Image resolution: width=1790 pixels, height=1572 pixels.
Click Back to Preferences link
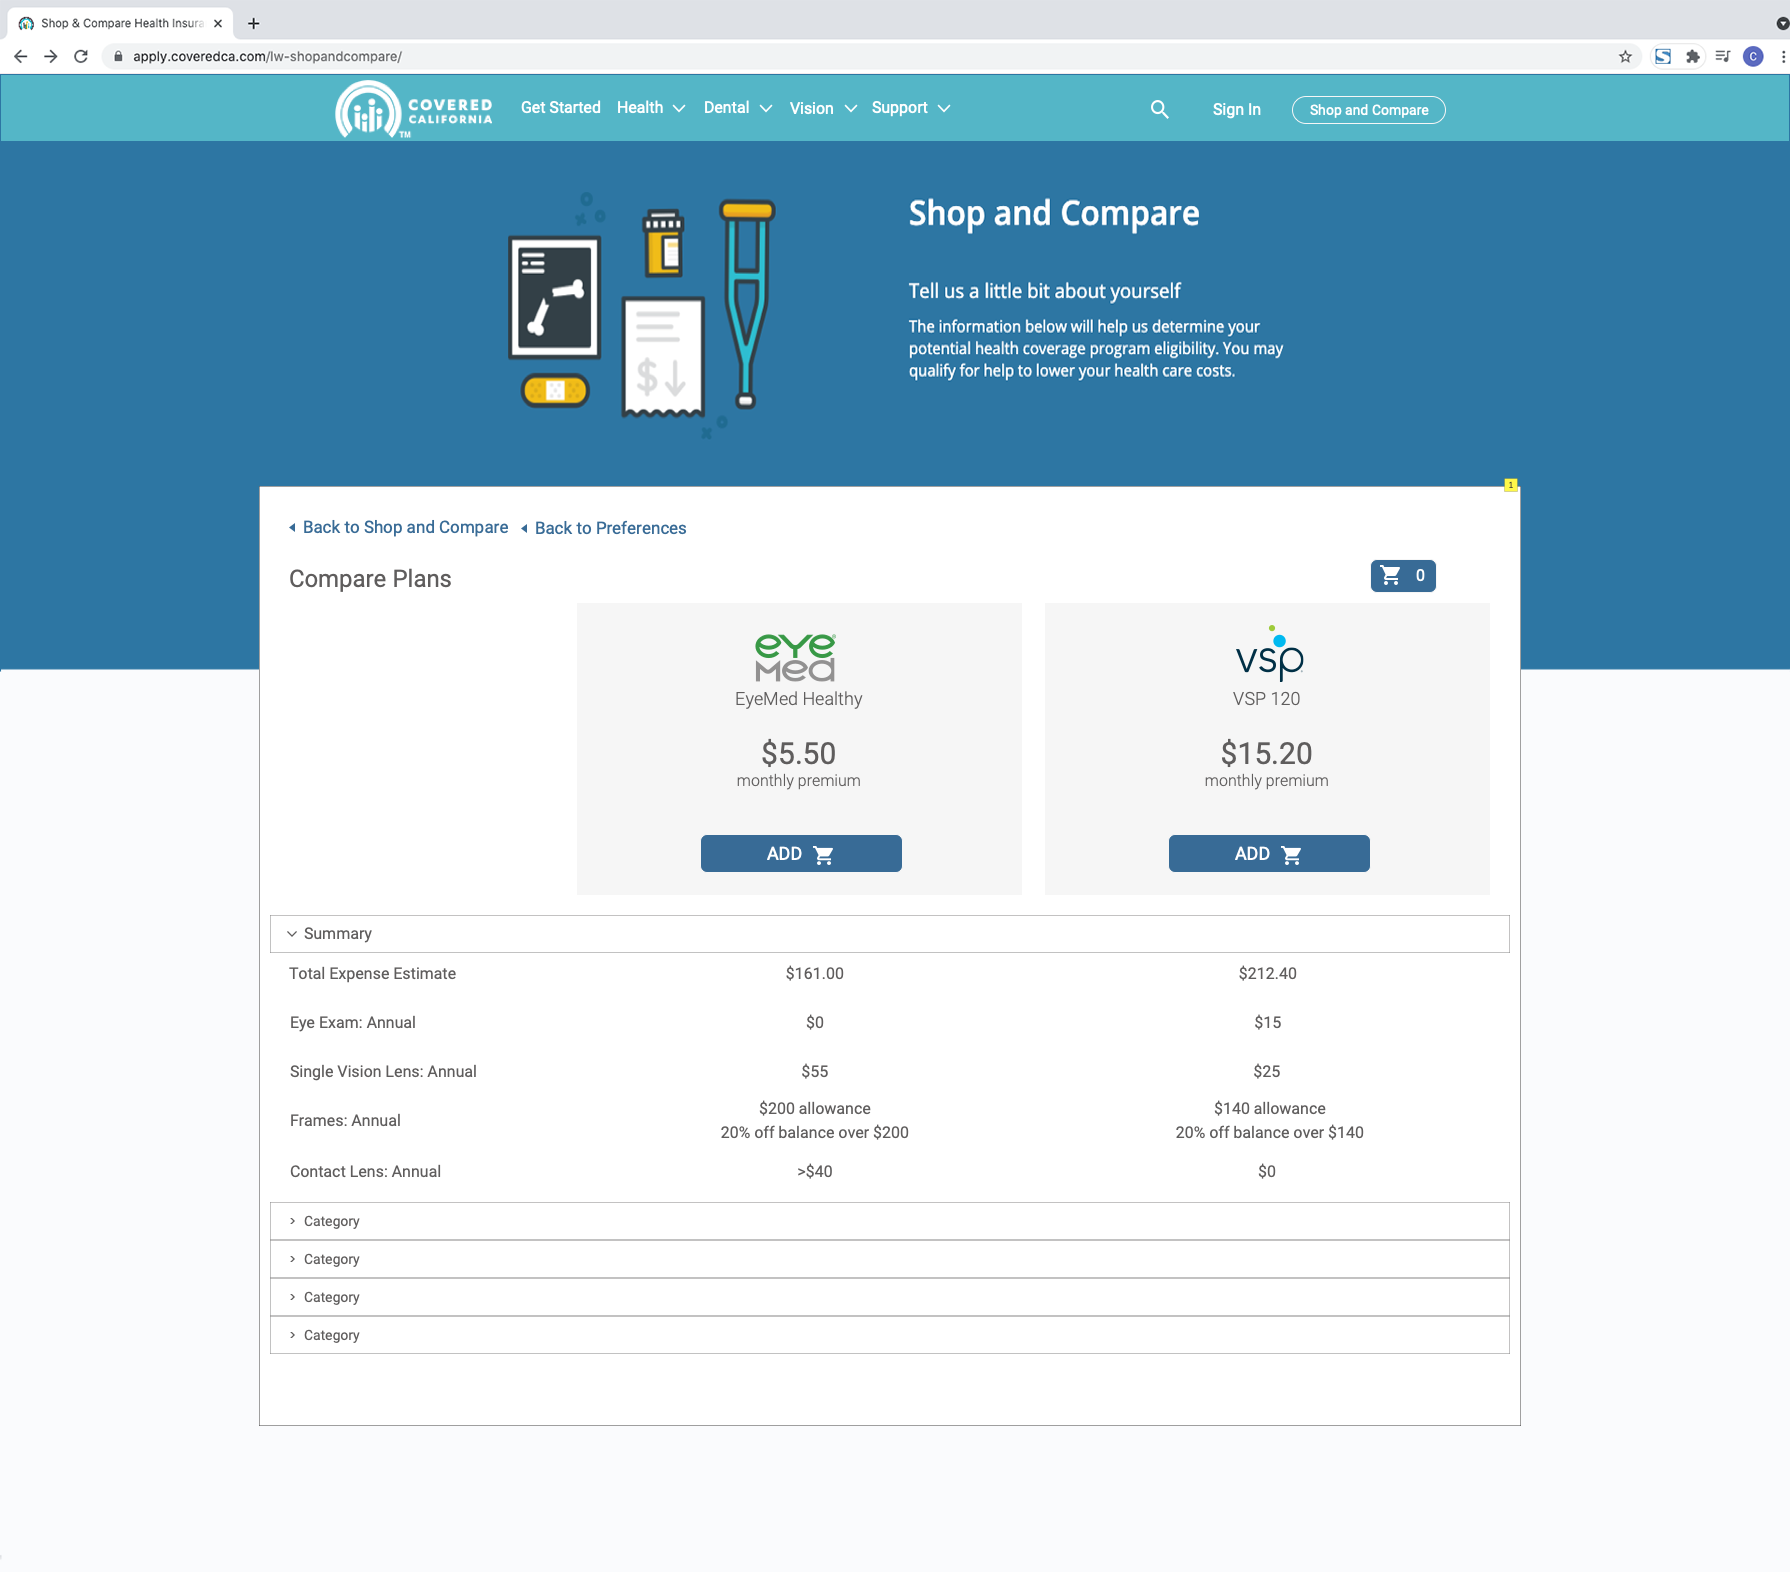610,527
